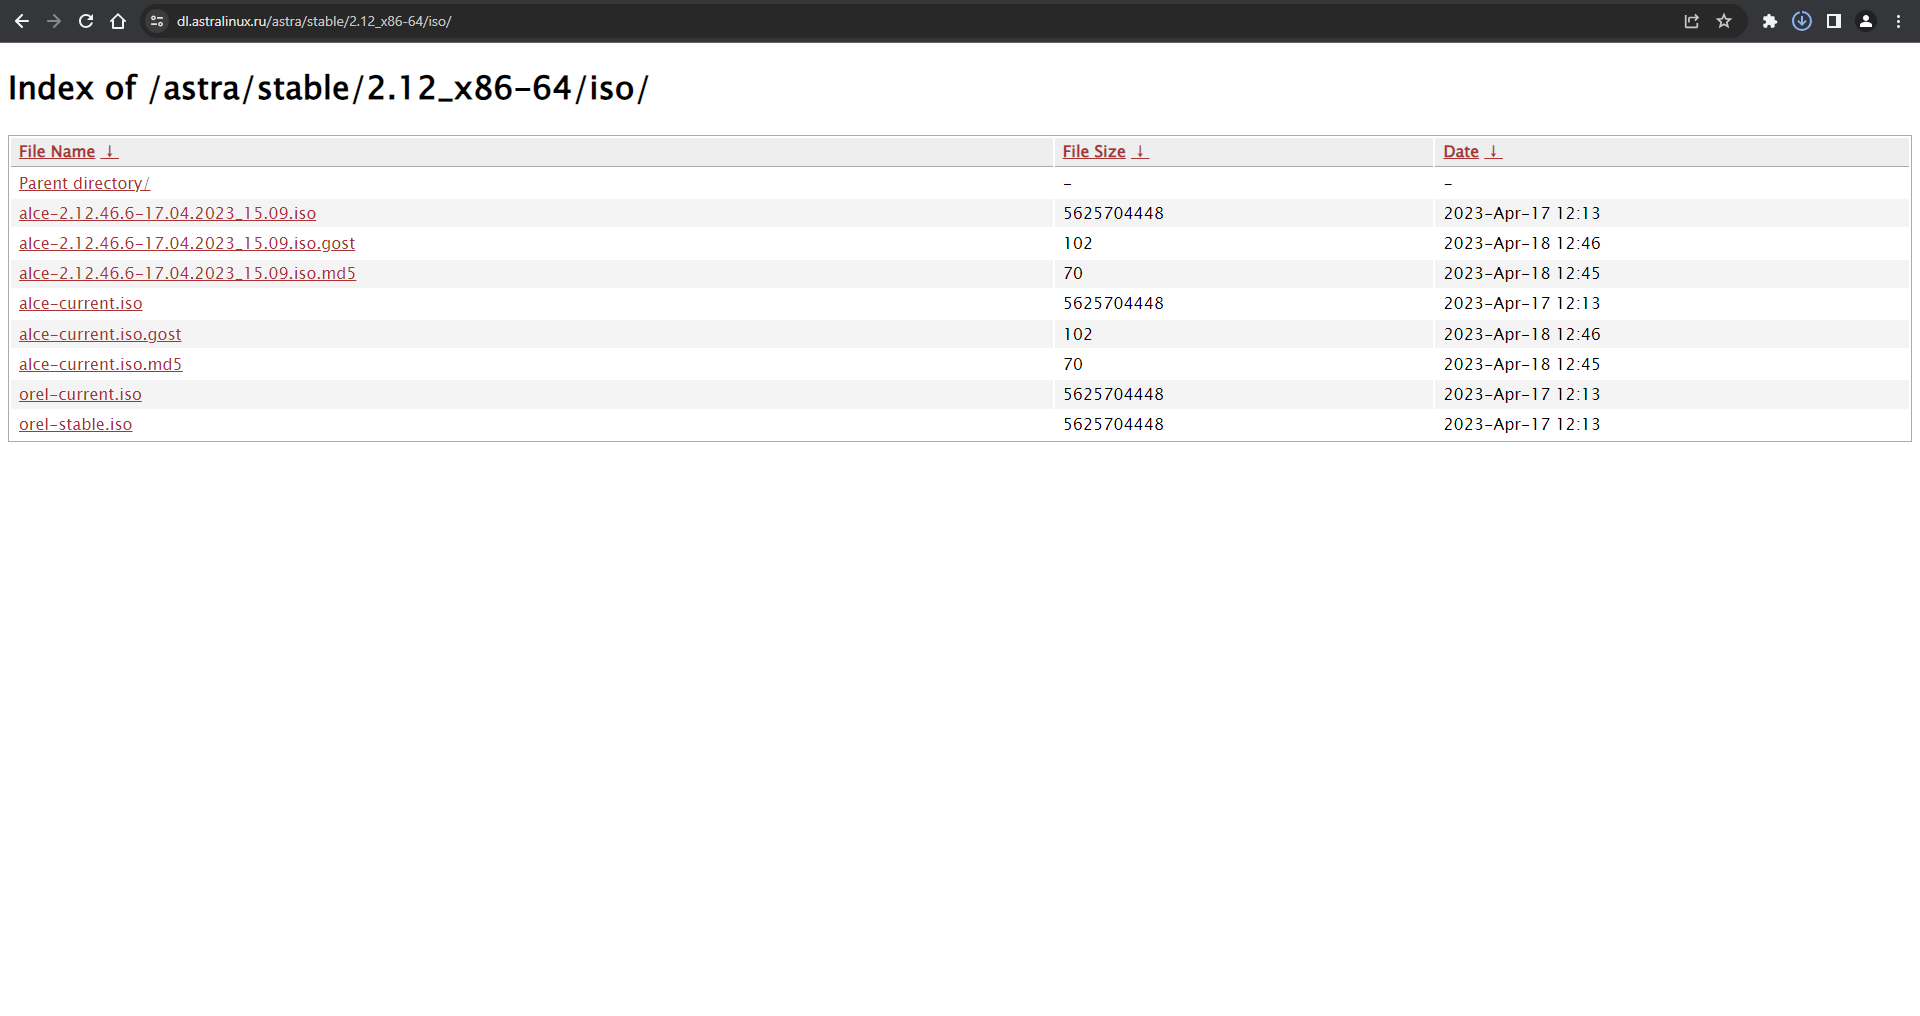Download orel-stable.iso
This screenshot has height=1016, width=1920.
(x=75, y=424)
